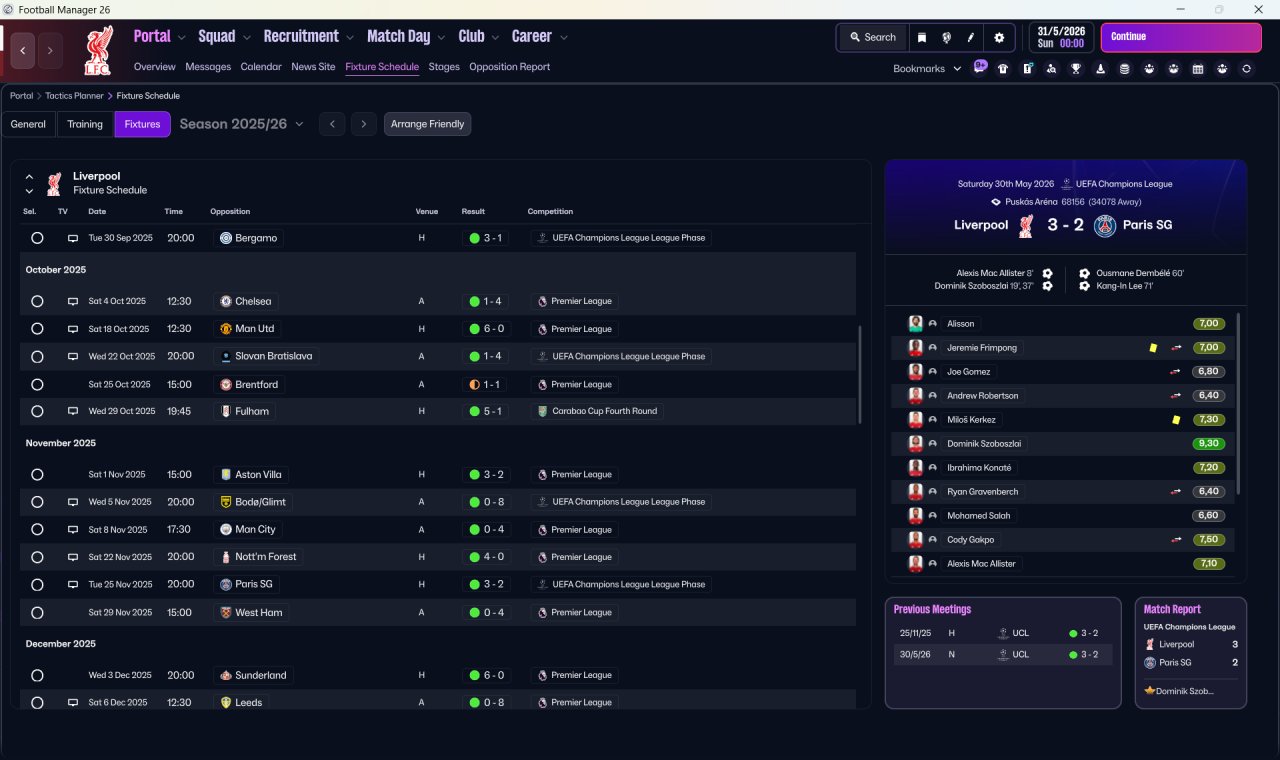Expand the Portal menu chevron
This screenshot has height=760, width=1280.
[x=181, y=38]
